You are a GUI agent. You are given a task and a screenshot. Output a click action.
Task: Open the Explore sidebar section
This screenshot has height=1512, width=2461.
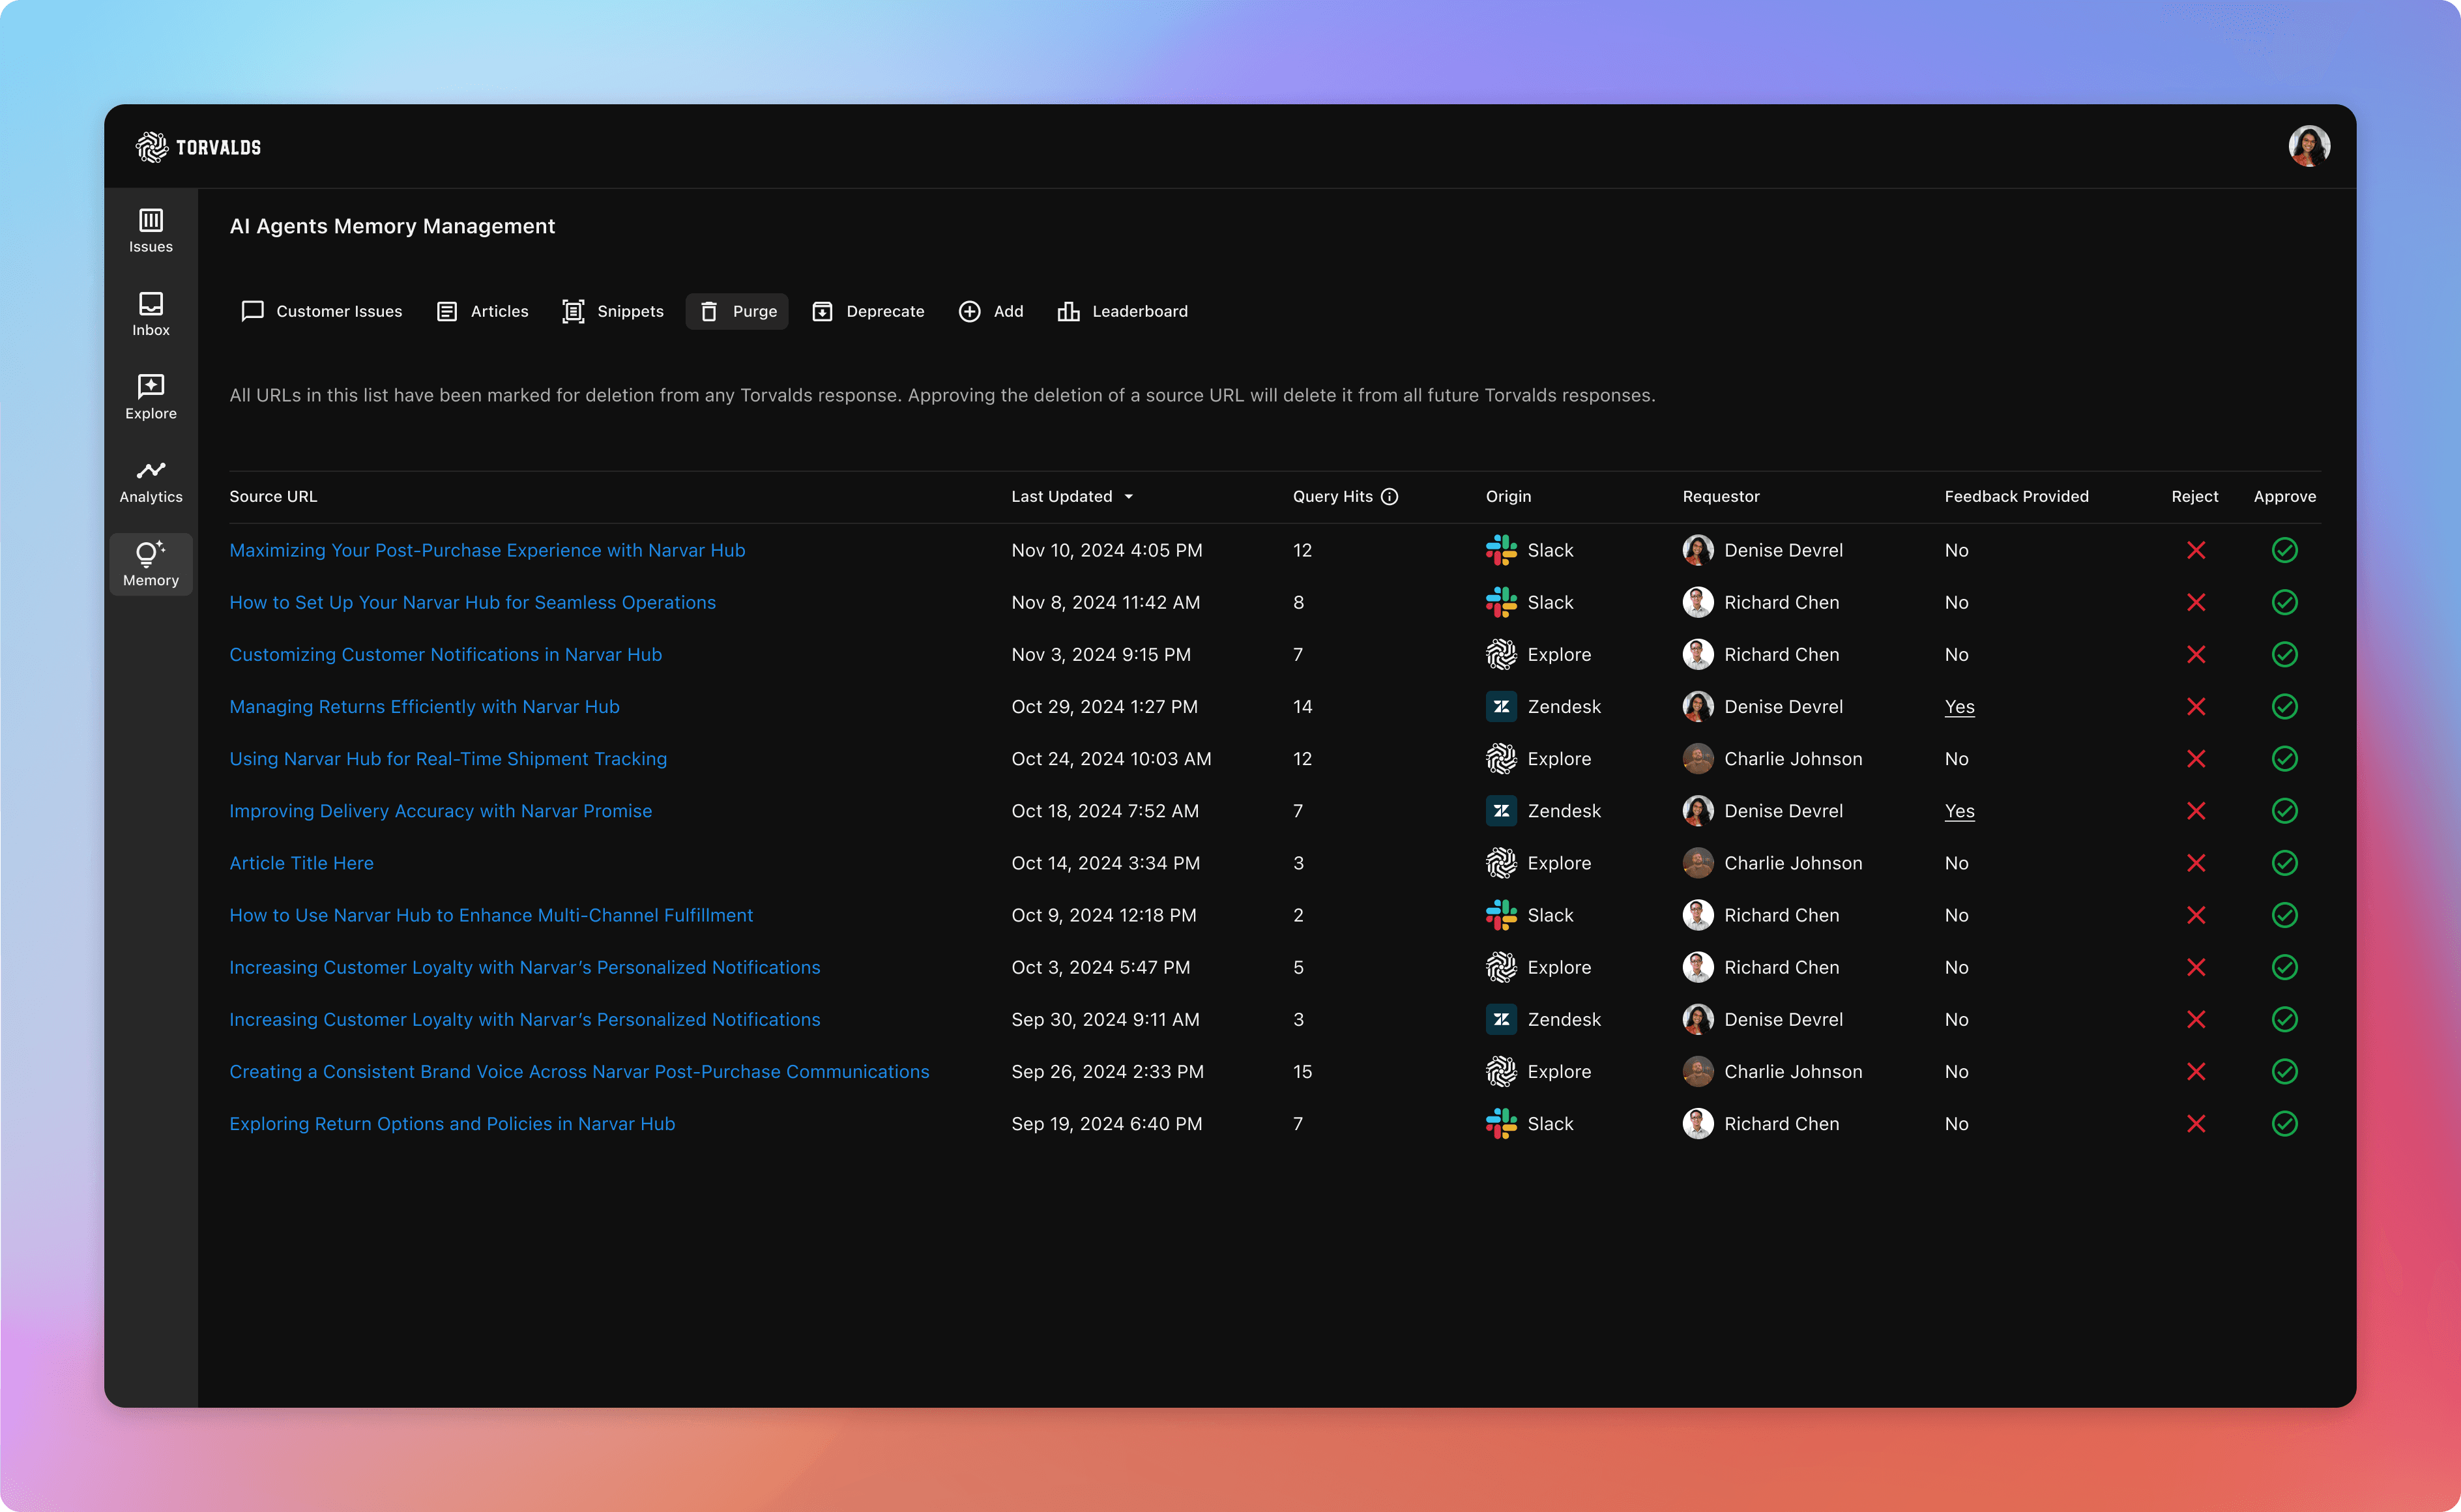coord(151,397)
